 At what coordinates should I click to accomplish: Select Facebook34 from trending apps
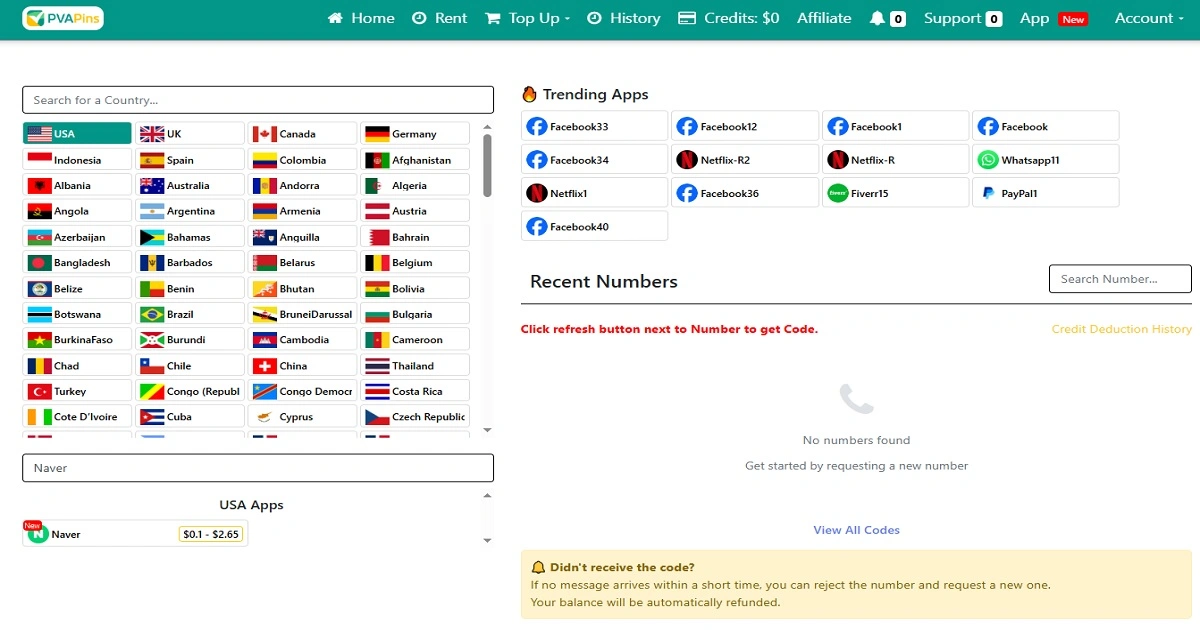click(594, 159)
